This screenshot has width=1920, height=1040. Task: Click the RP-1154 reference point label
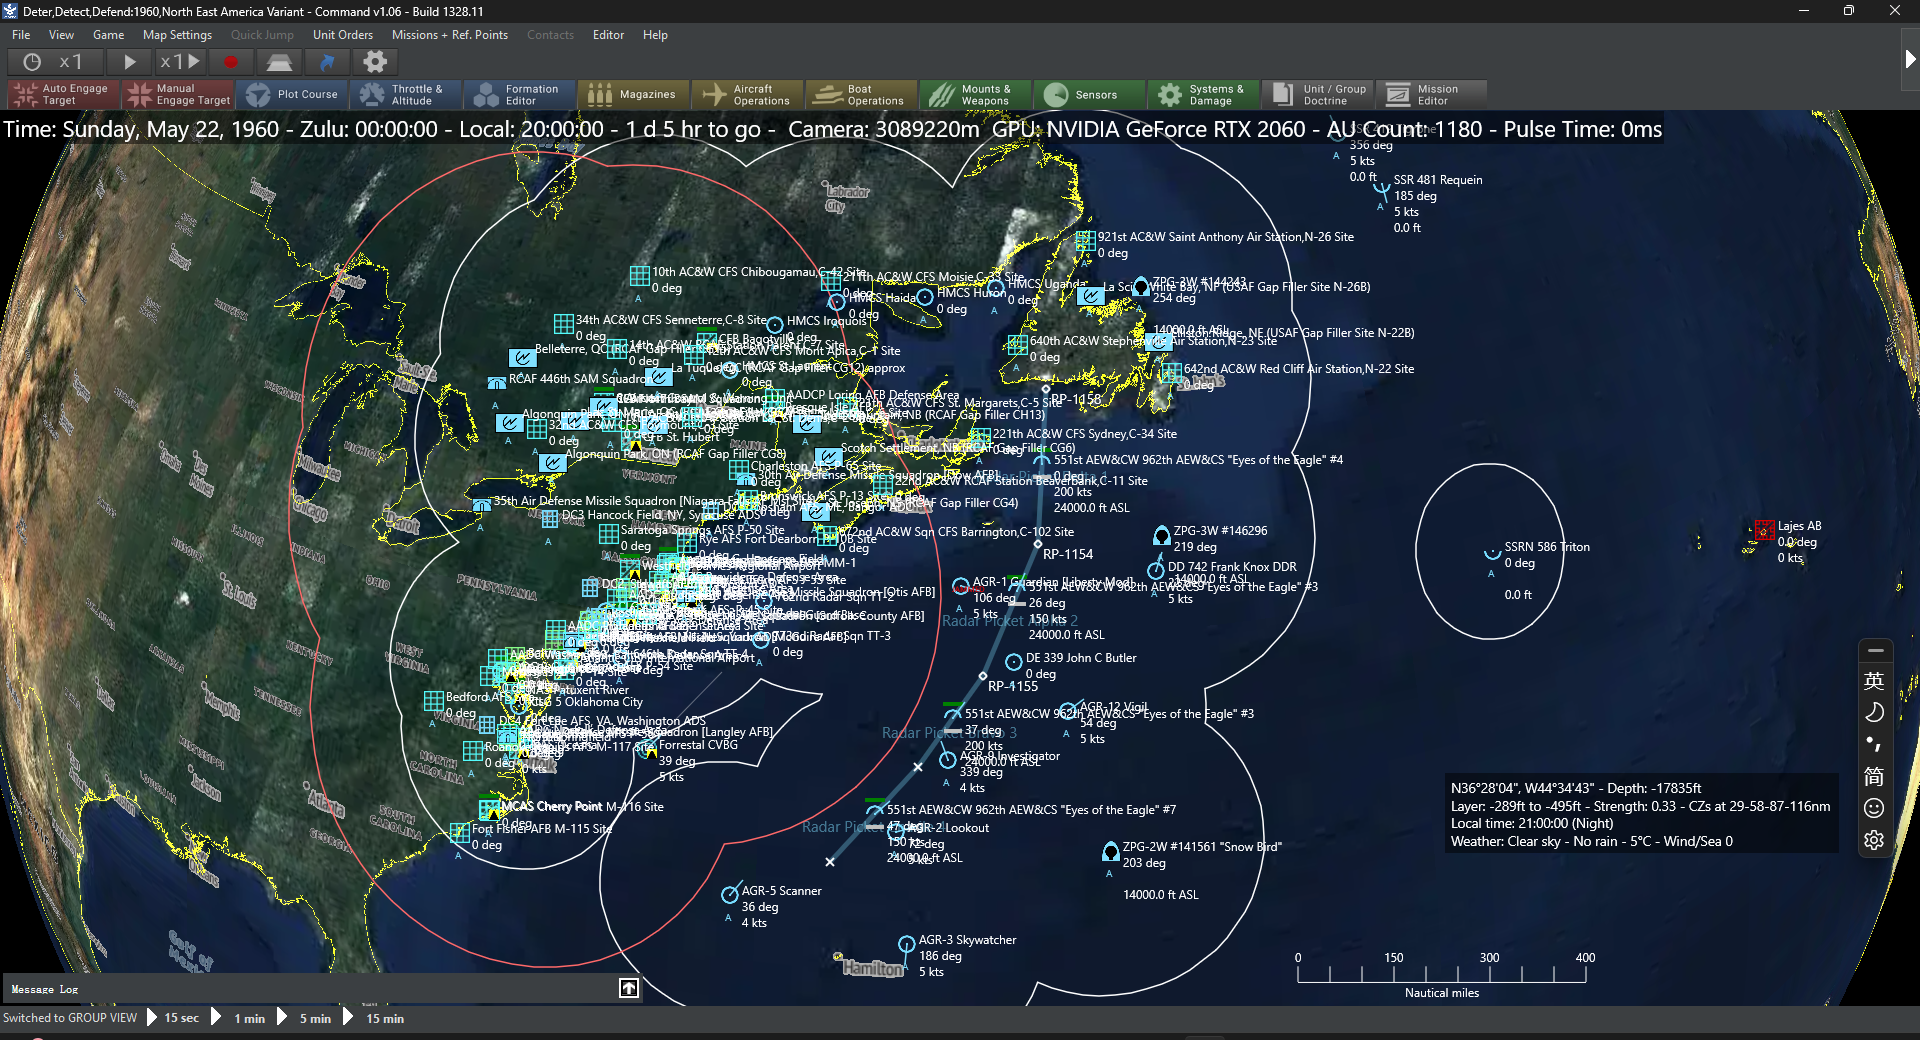(x=1068, y=554)
